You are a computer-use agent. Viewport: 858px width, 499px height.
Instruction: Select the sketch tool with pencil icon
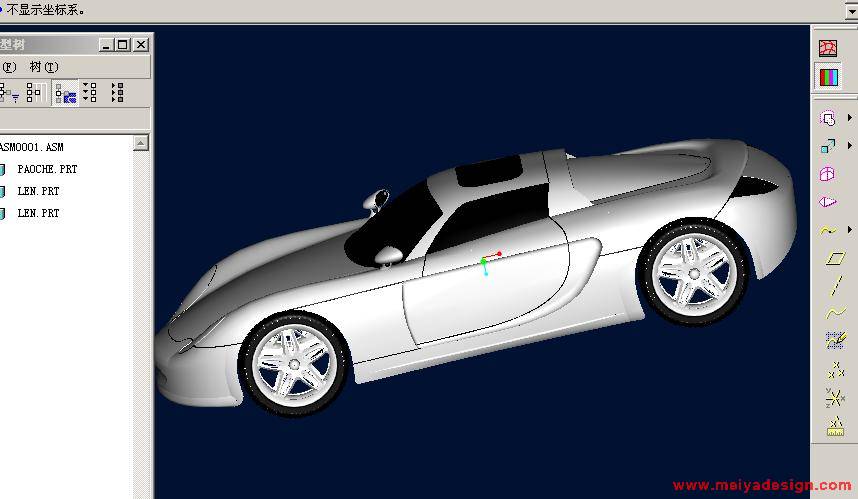[836, 340]
